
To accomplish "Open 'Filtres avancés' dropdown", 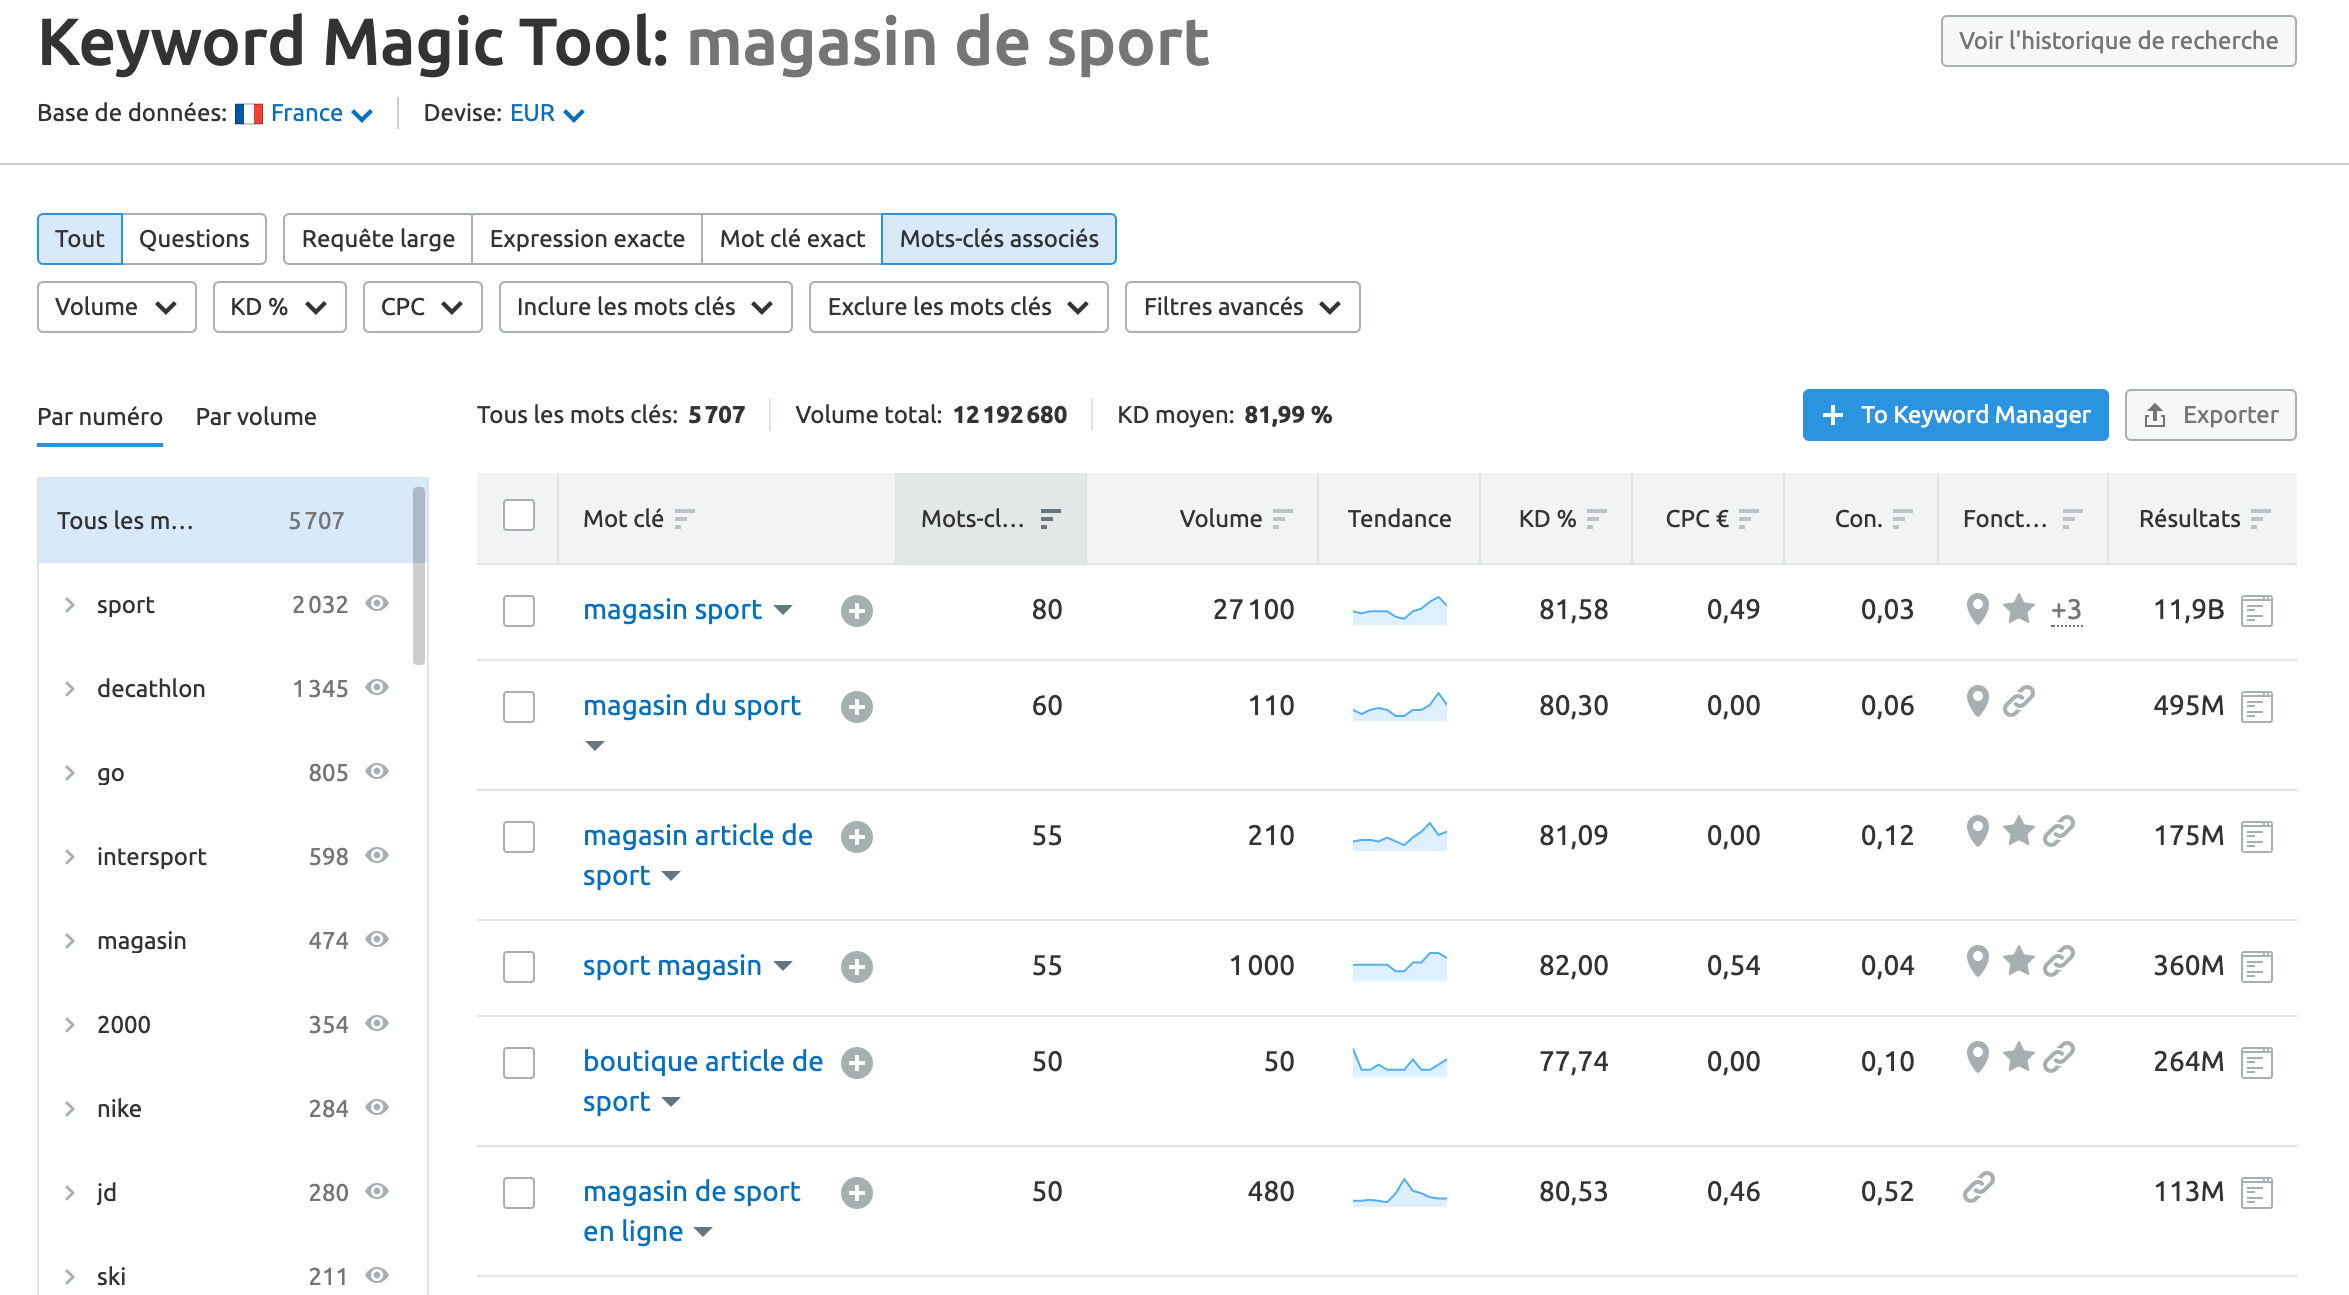I will pyautogui.click(x=1242, y=307).
